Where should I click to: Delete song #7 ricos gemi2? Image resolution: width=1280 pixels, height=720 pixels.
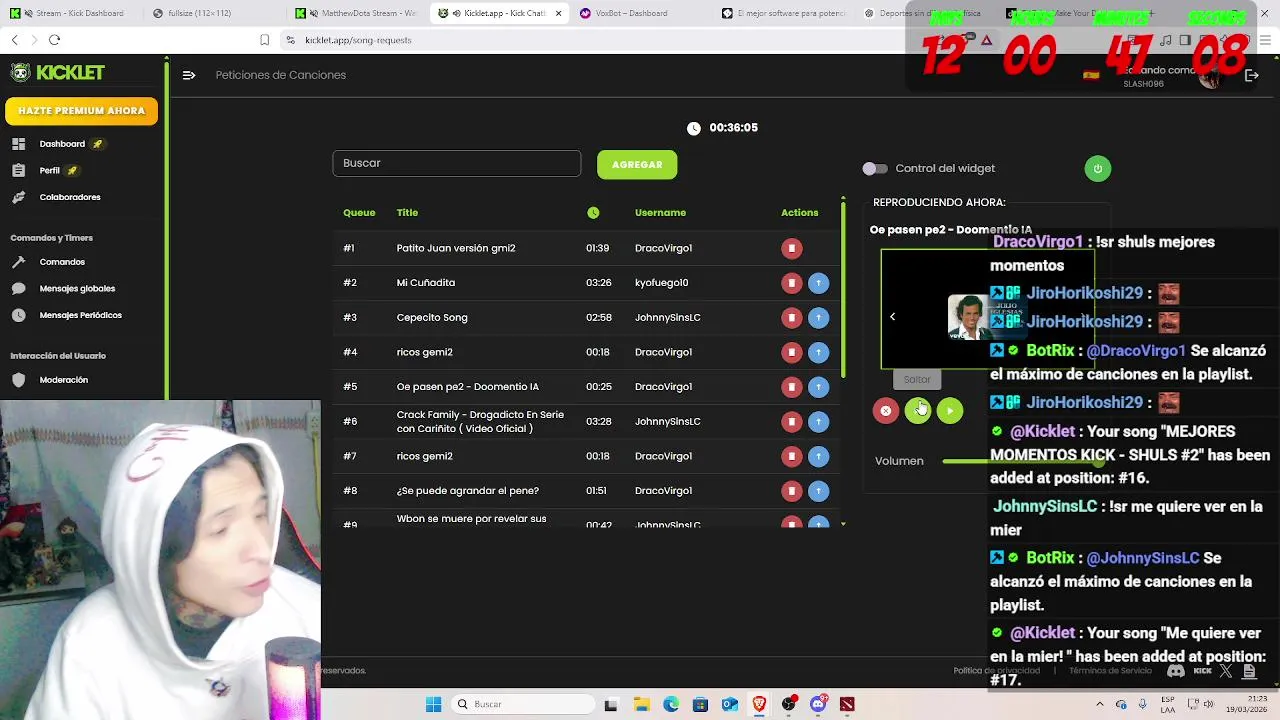click(x=791, y=456)
